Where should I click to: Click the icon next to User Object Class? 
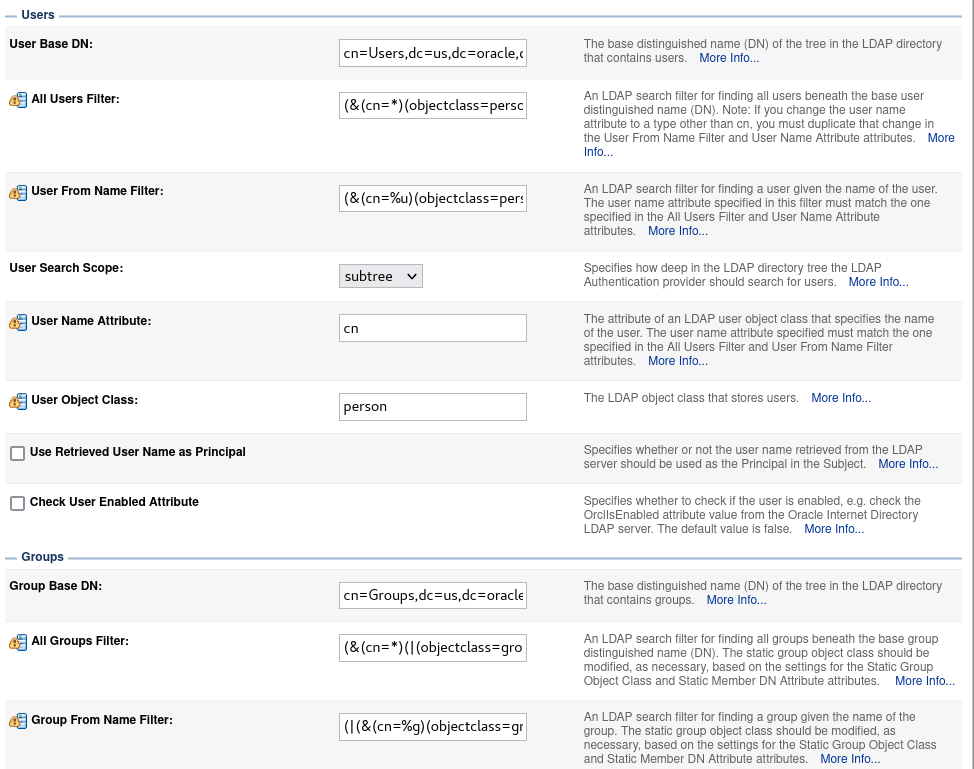(18, 401)
